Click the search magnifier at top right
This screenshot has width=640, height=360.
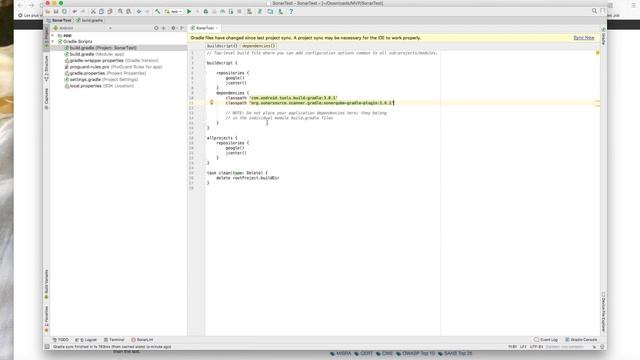click(x=594, y=11)
